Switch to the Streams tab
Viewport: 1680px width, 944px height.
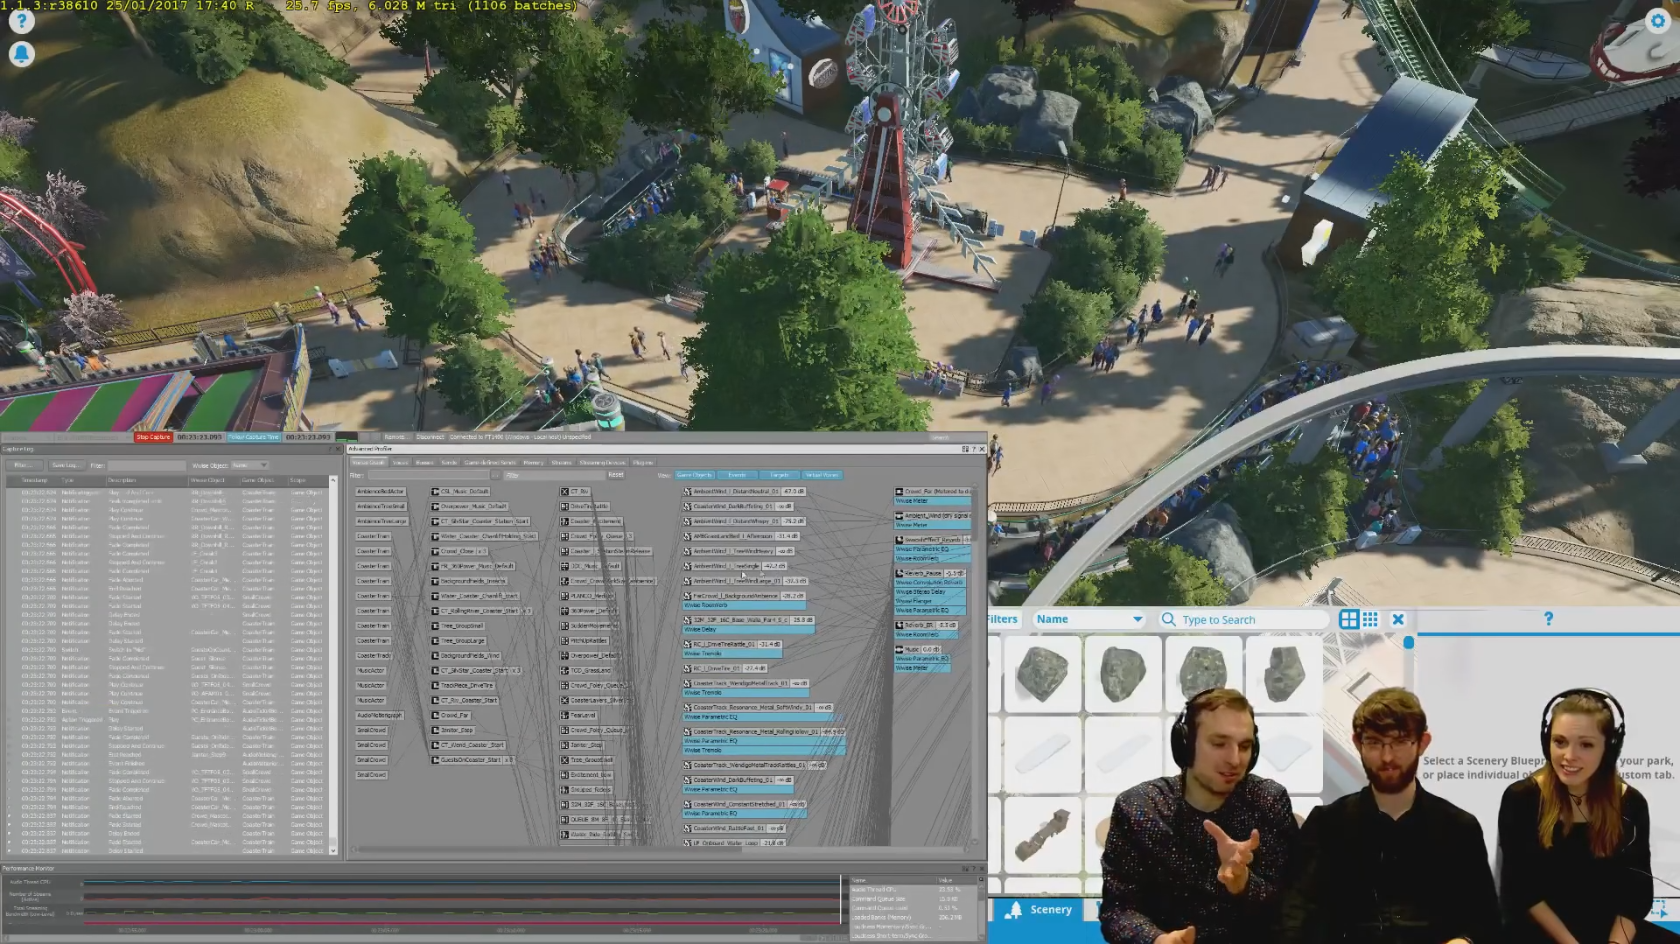click(562, 462)
